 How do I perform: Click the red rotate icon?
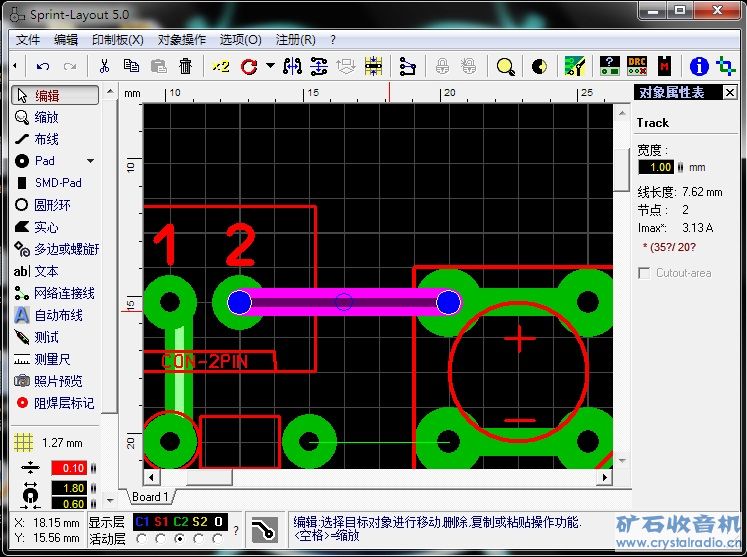[249, 66]
